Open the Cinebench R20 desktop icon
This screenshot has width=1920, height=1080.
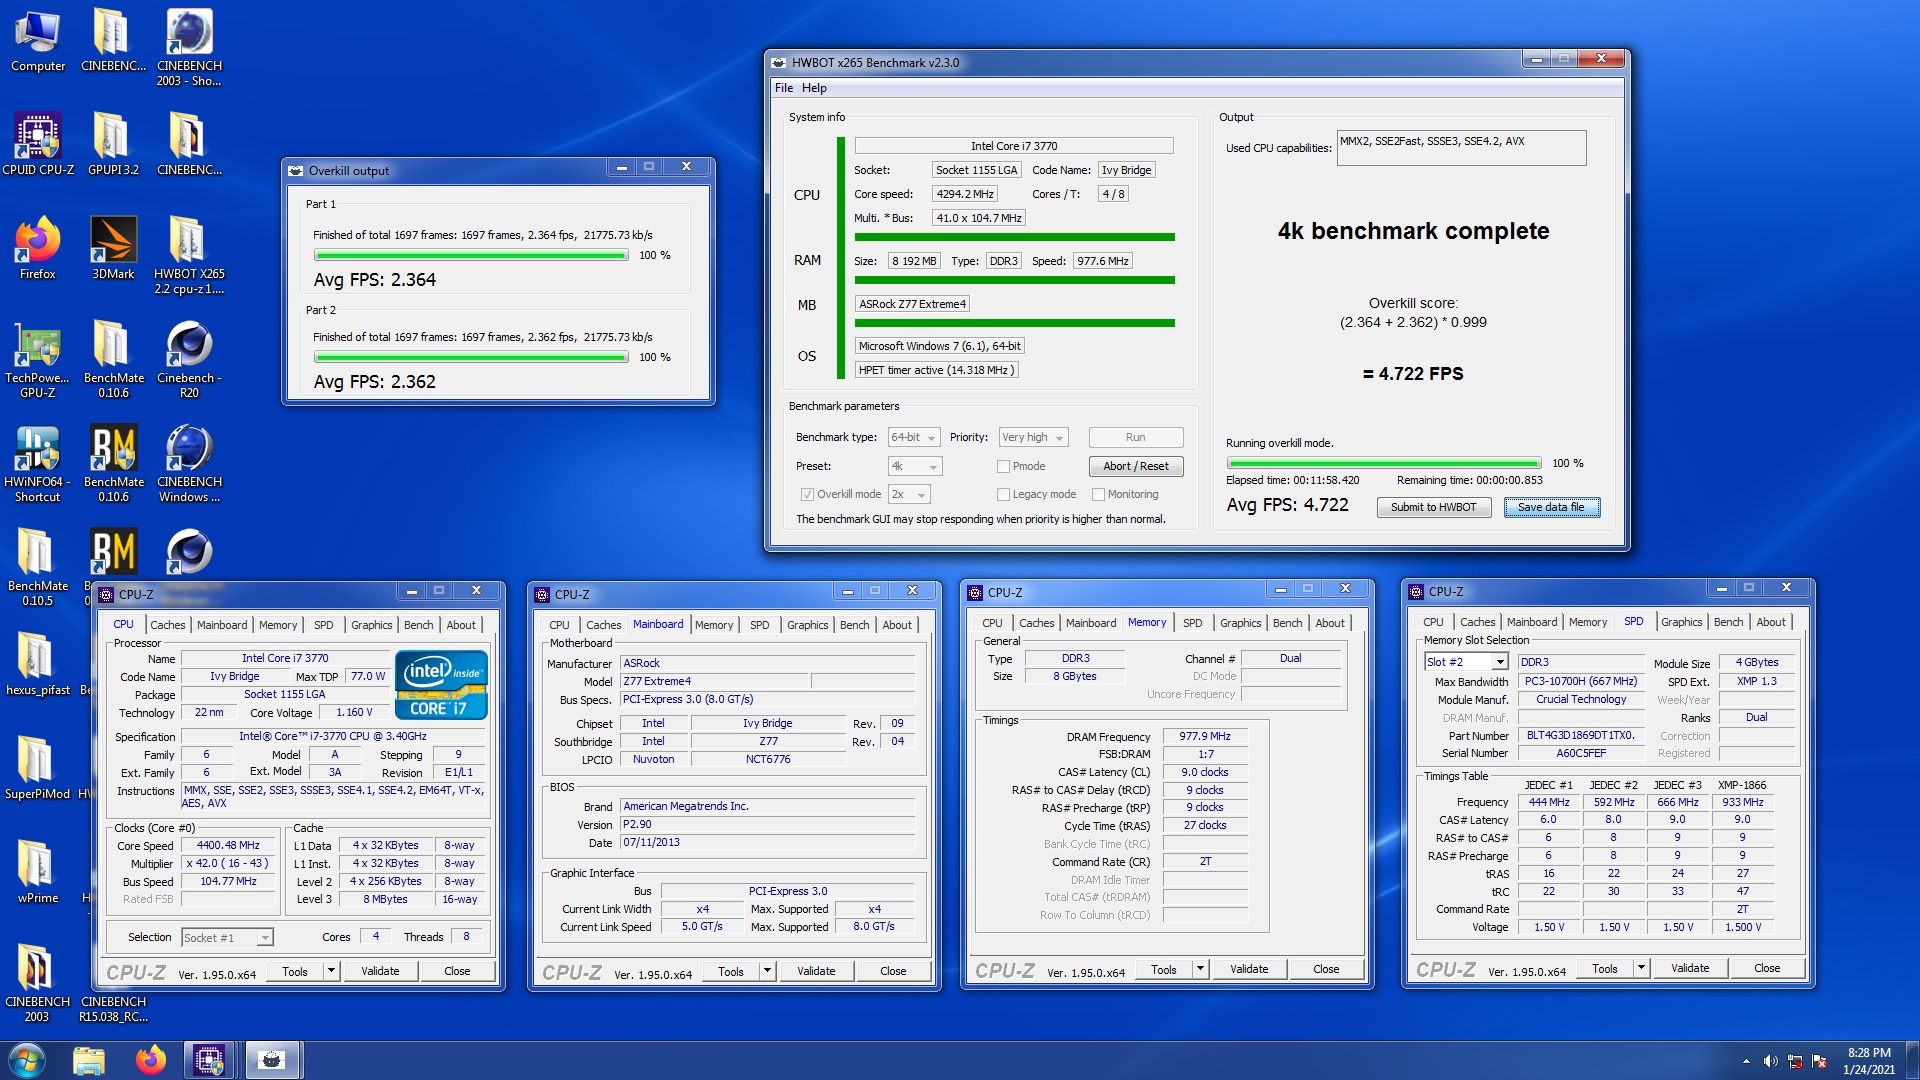pos(189,359)
